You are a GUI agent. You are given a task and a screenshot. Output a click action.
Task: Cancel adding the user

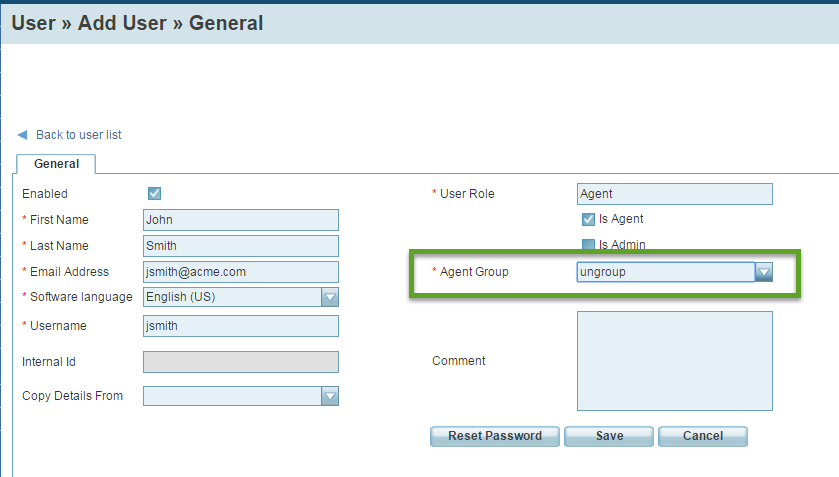click(x=703, y=436)
